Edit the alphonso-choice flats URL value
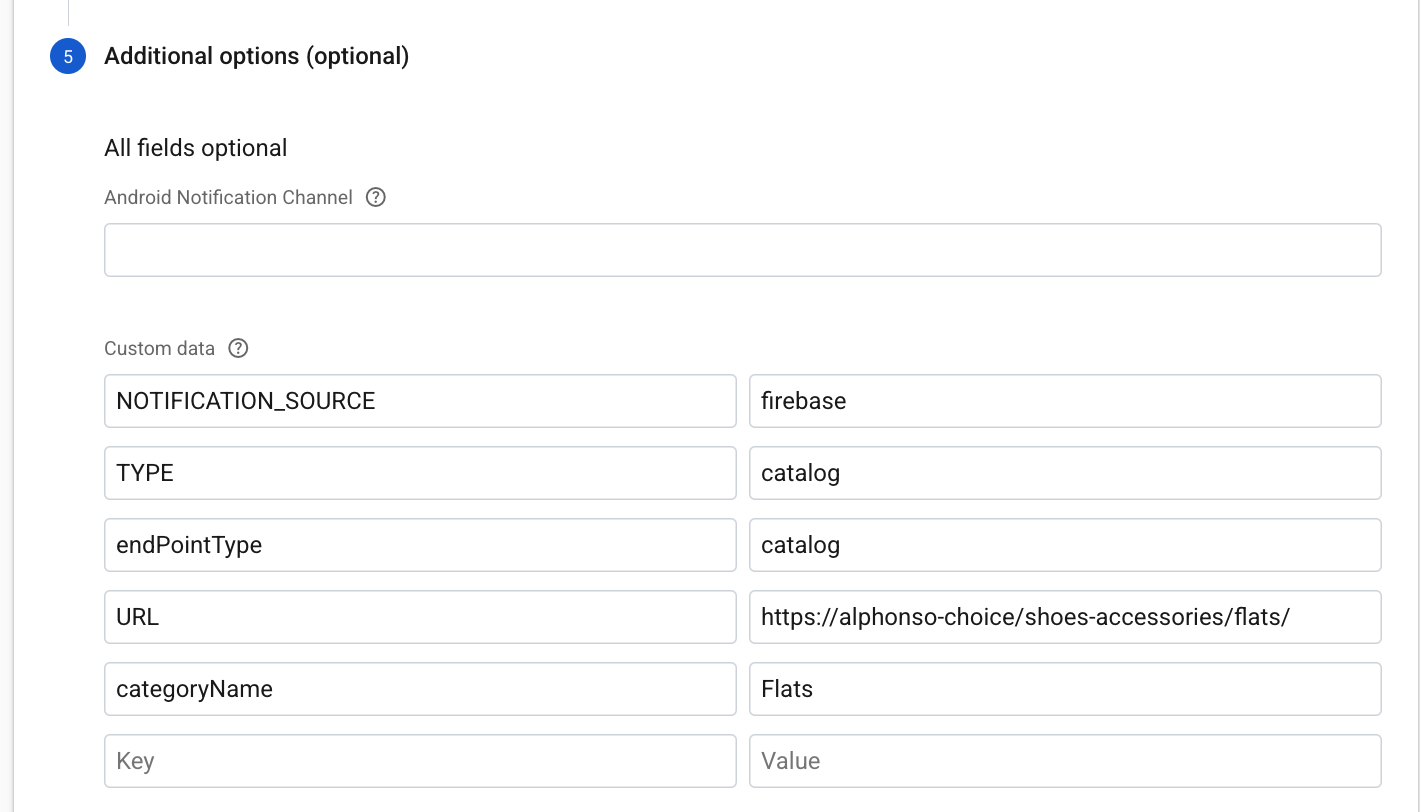This screenshot has width=1420, height=812. tap(1064, 617)
